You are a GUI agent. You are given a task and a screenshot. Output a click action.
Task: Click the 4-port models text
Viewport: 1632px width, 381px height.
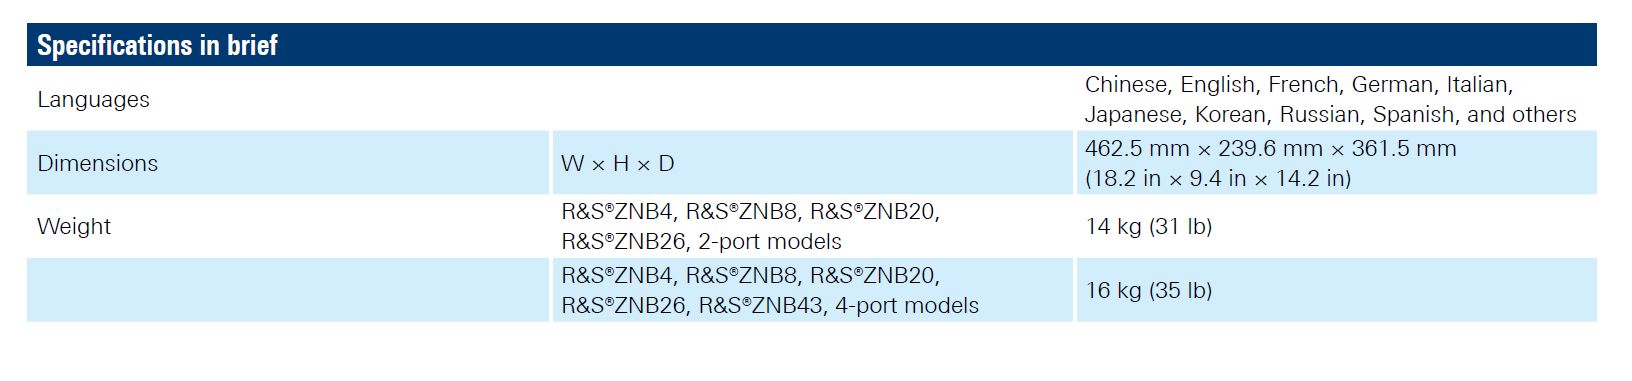pos(906,305)
